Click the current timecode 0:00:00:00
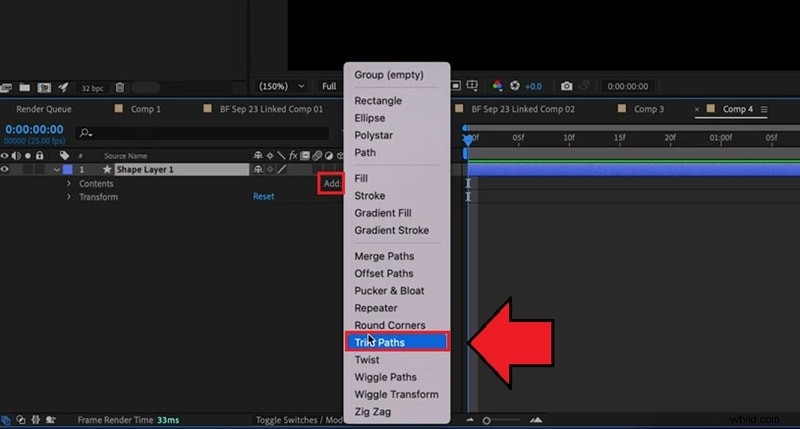This screenshot has height=429, width=800. pos(34,130)
